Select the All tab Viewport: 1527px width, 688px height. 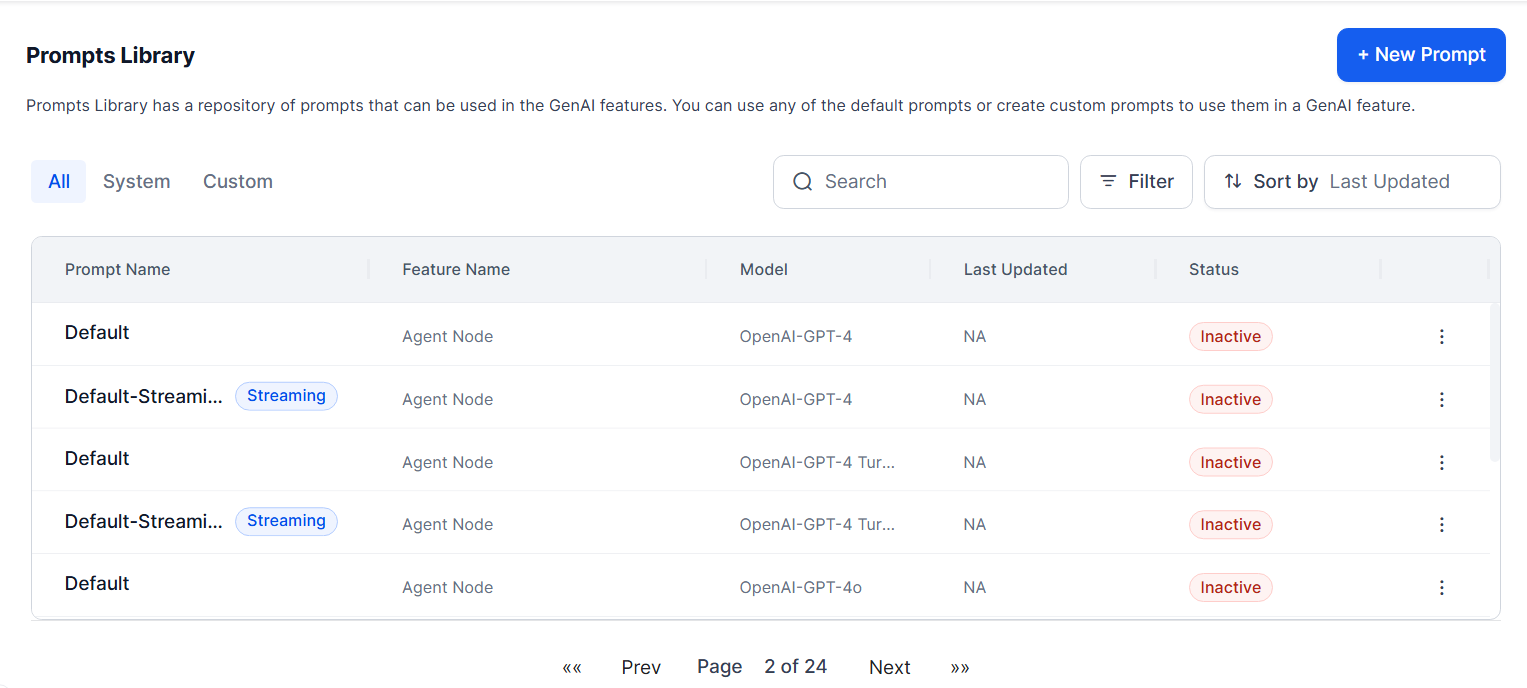(59, 182)
